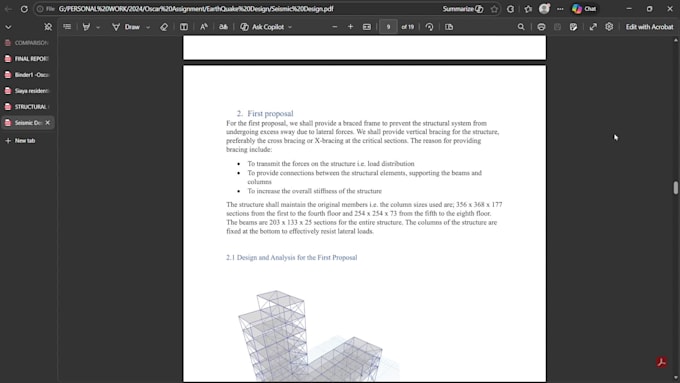Viewport: 680px width, 383px height.
Task: Expand the Highlight color dropdown
Action: [98, 27]
